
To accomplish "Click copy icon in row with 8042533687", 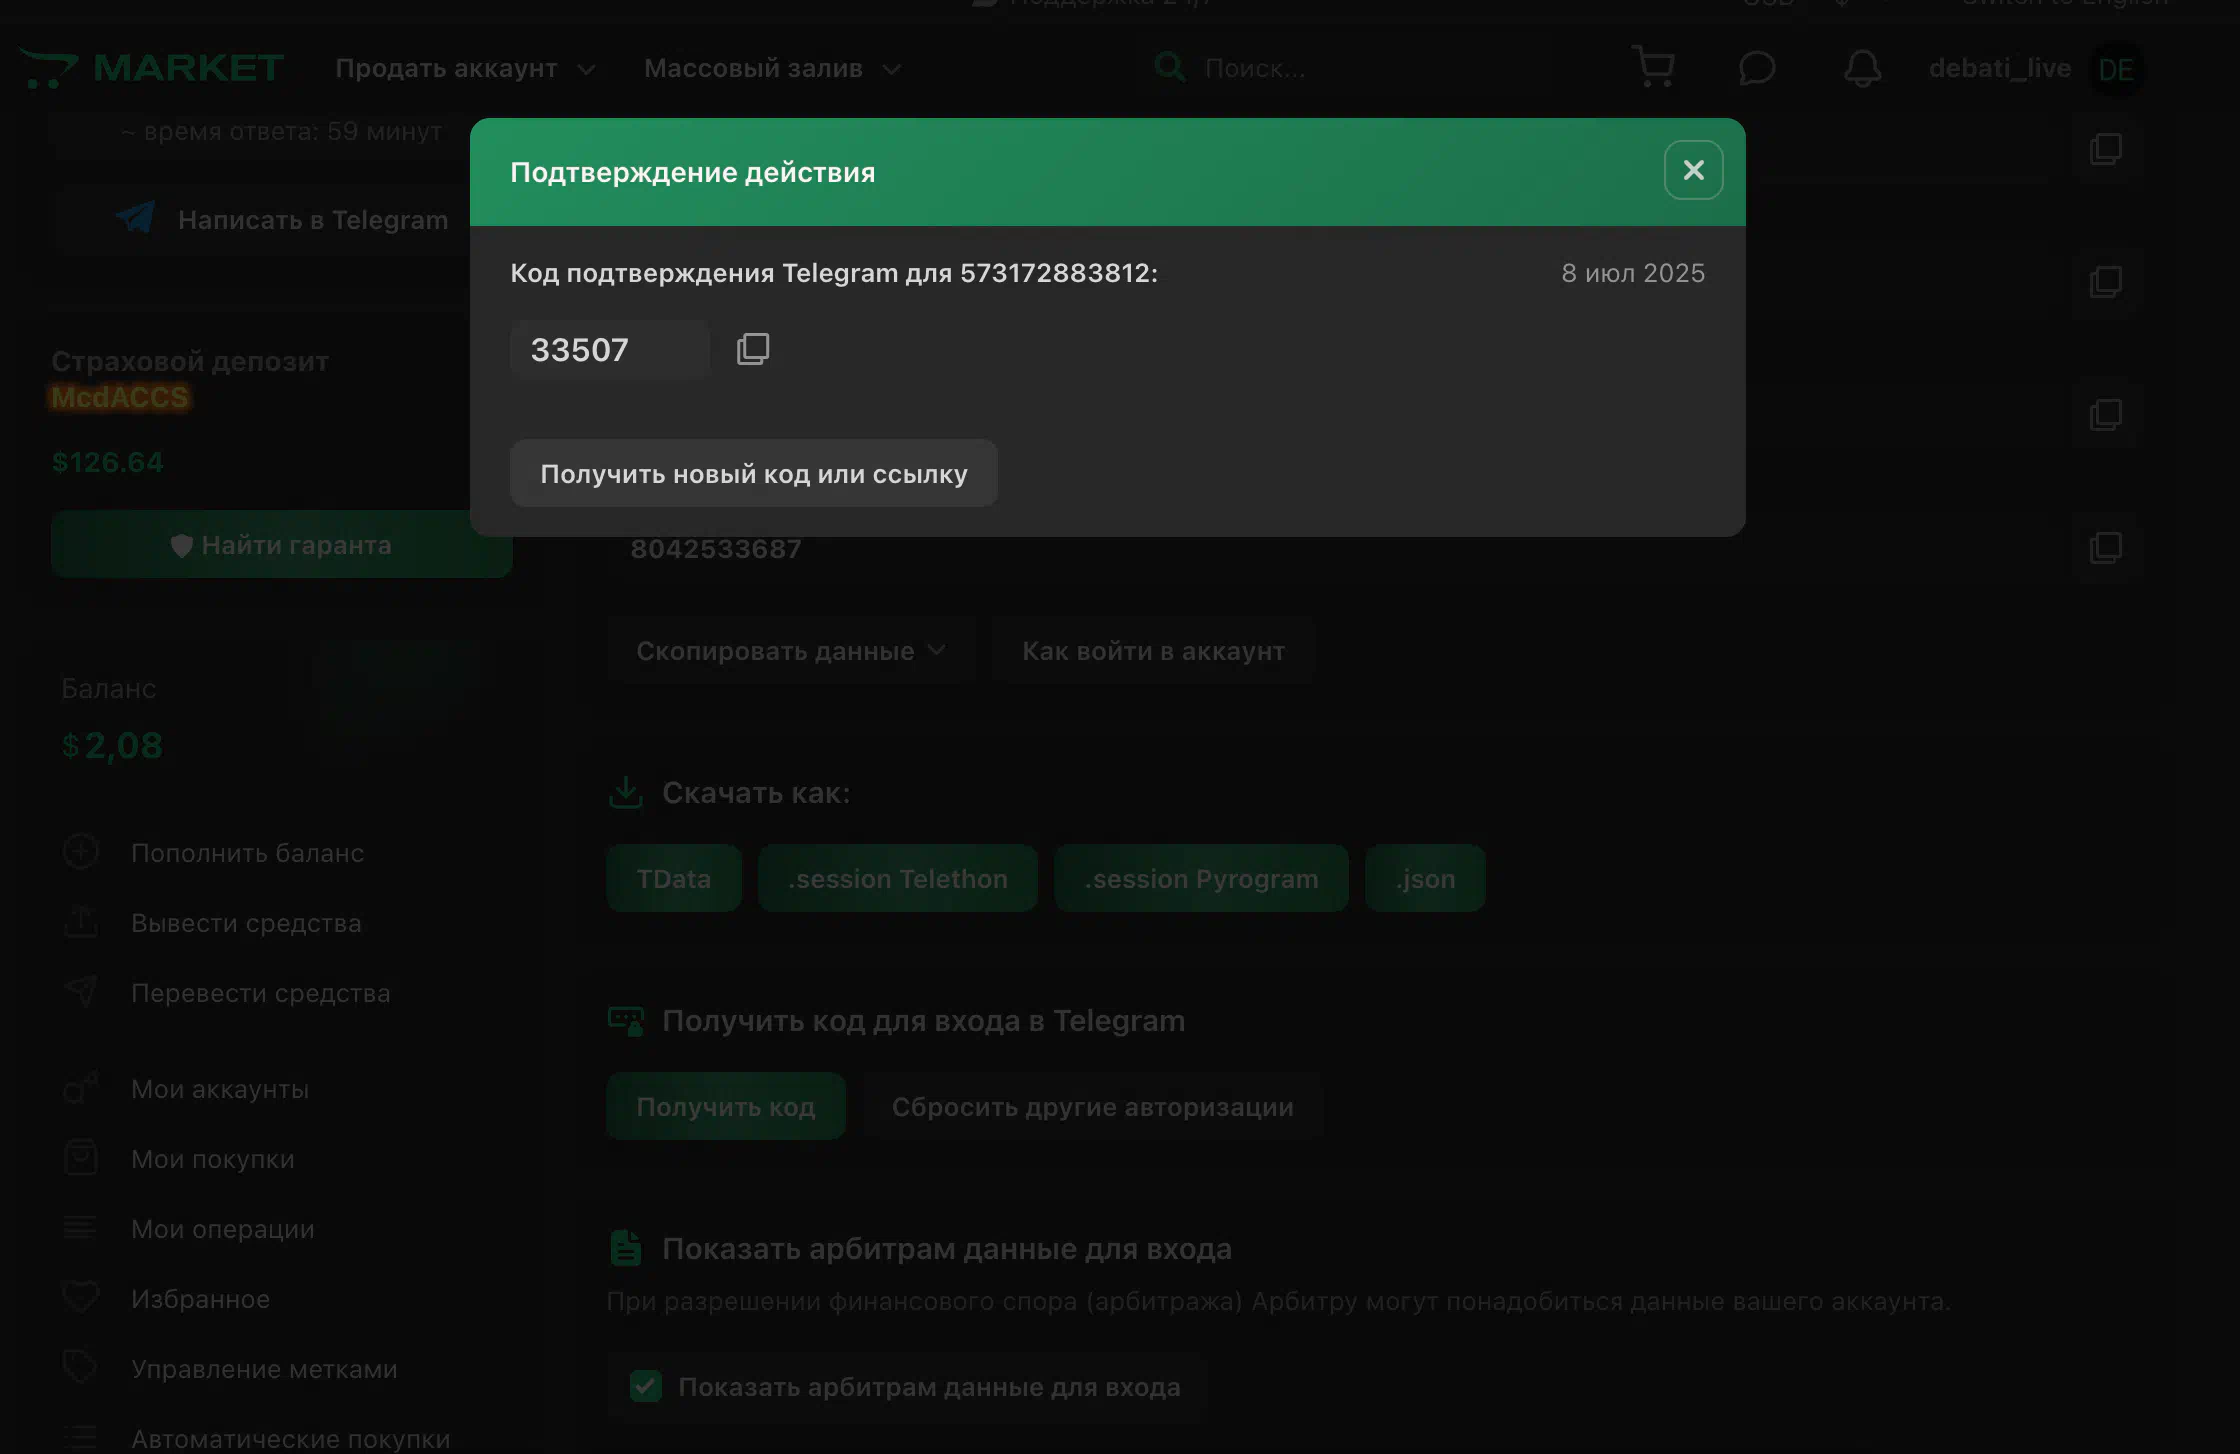I will (2106, 547).
